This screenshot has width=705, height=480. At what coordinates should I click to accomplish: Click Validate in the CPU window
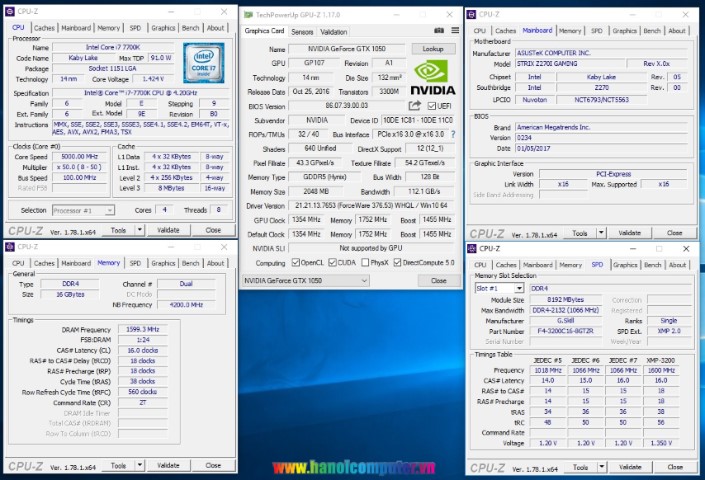pyautogui.click(x=168, y=230)
